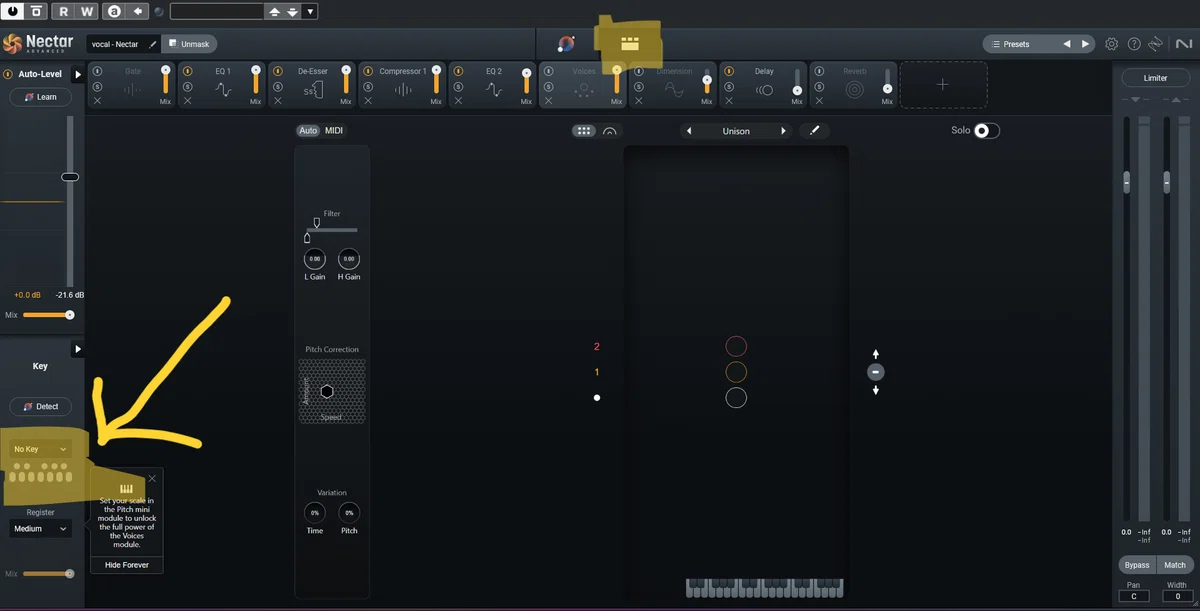Open the Register Medium dropdown
This screenshot has width=1200, height=611.
[x=40, y=528]
